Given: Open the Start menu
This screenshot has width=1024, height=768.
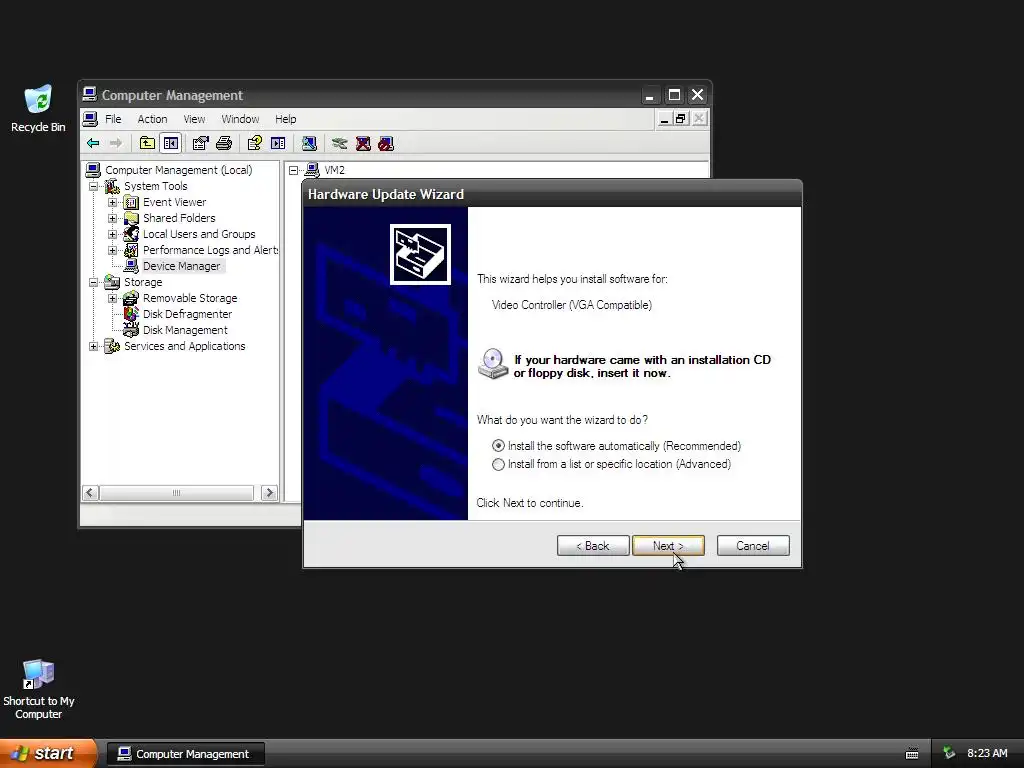Looking at the screenshot, I should click(x=48, y=754).
